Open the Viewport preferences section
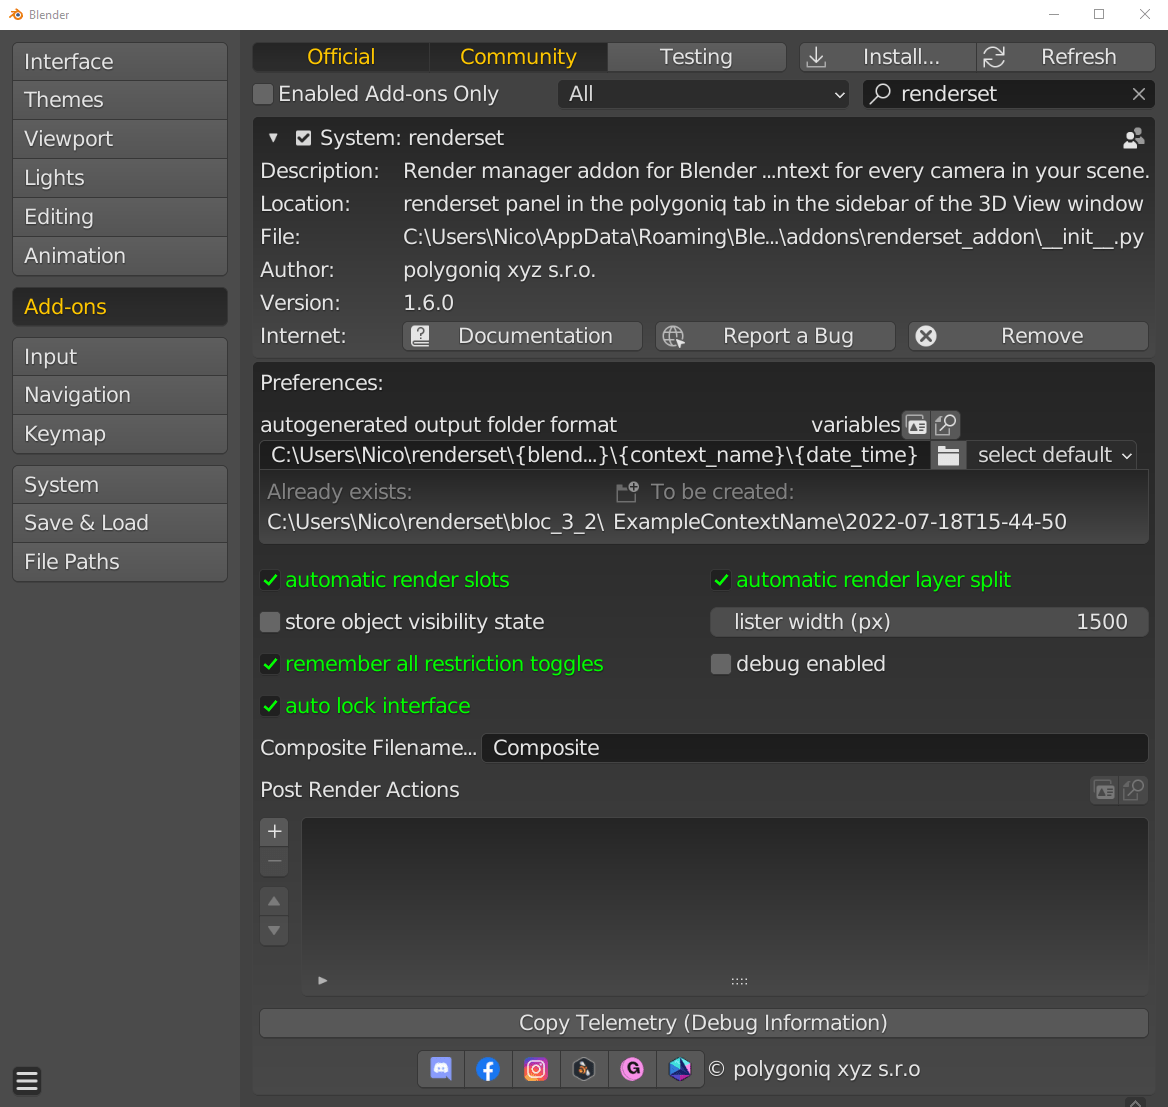Image resolution: width=1168 pixels, height=1107 pixels. coord(120,139)
